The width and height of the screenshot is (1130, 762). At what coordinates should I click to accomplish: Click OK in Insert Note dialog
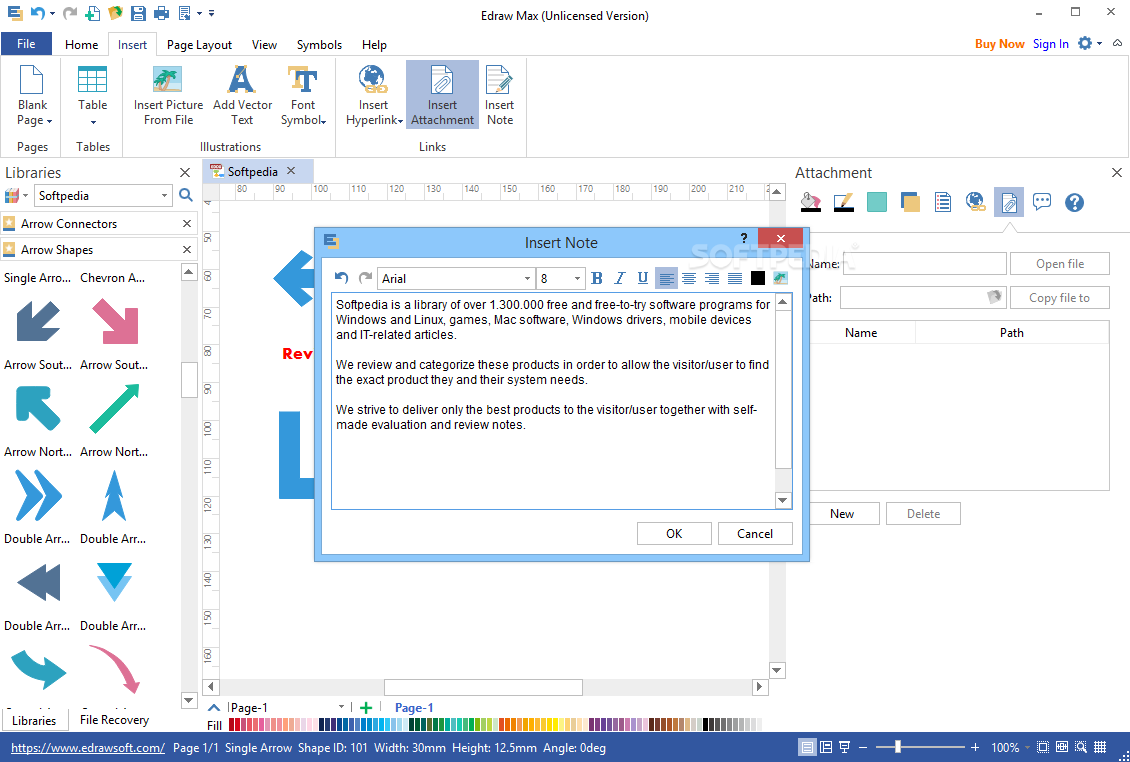pos(674,533)
